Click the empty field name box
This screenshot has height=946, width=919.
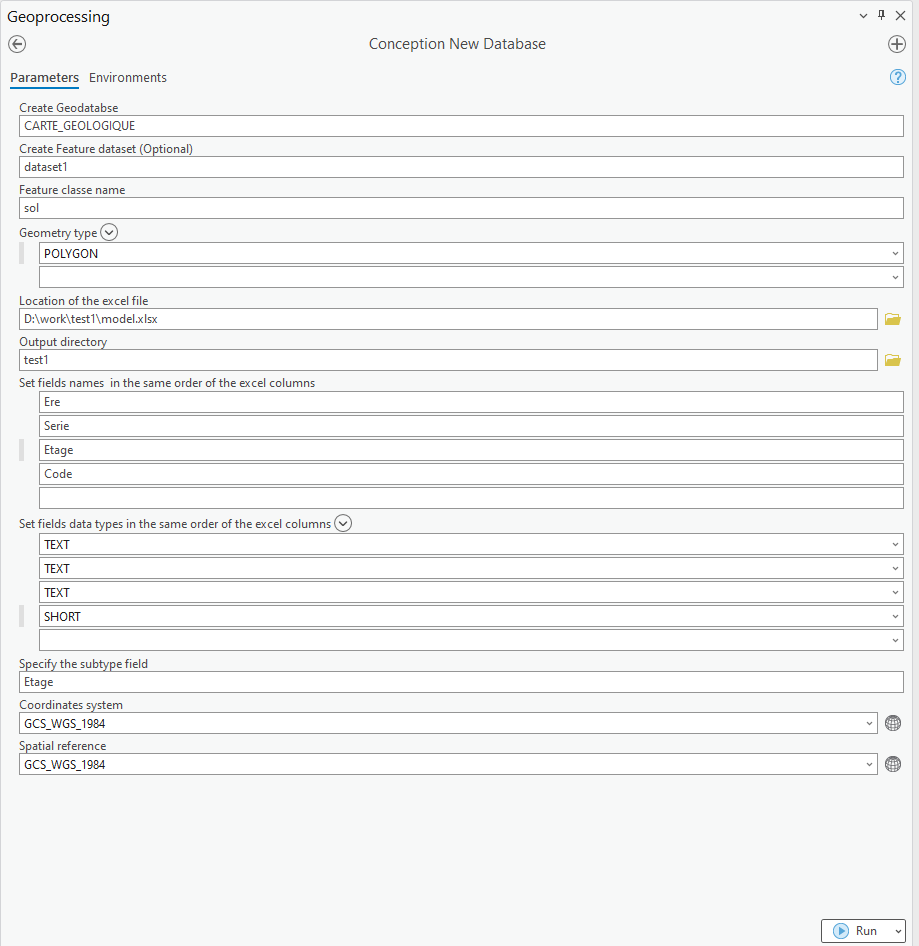click(471, 498)
